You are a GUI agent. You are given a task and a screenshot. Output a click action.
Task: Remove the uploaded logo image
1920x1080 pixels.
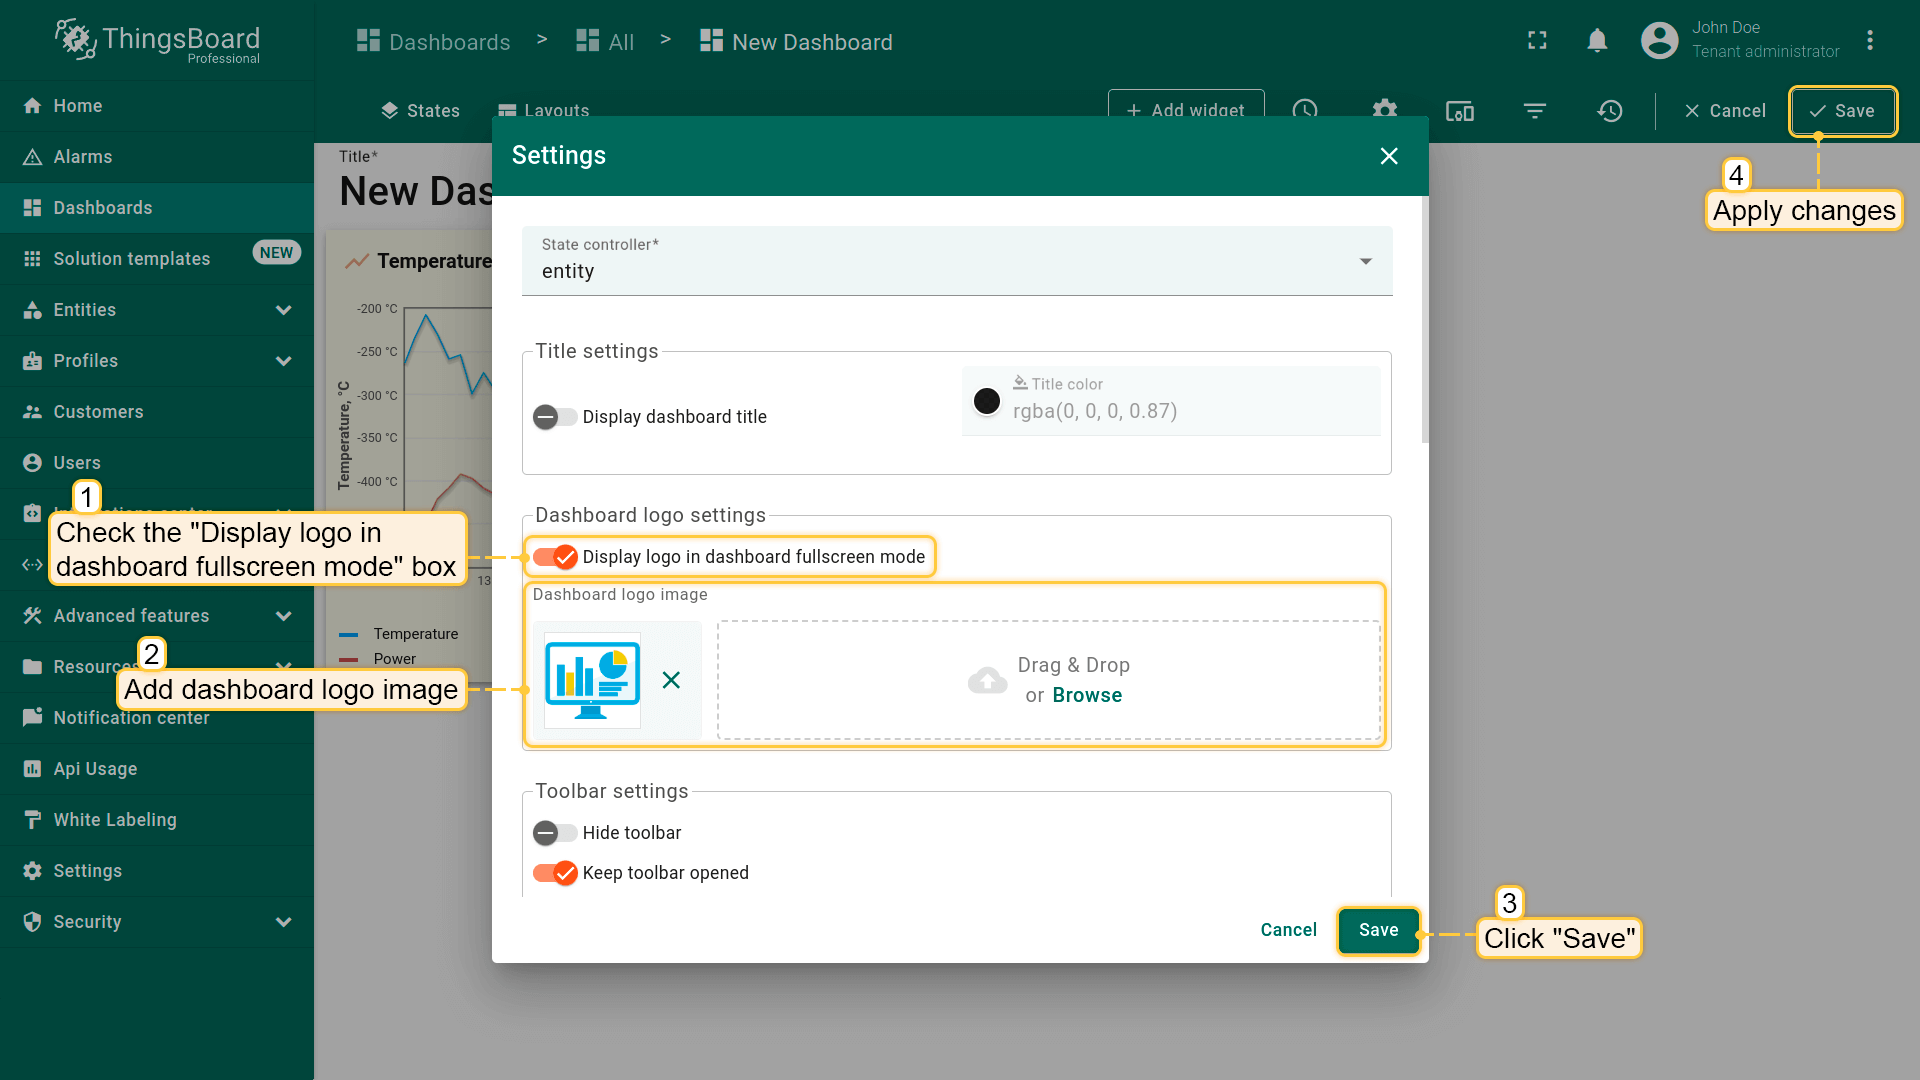671,680
